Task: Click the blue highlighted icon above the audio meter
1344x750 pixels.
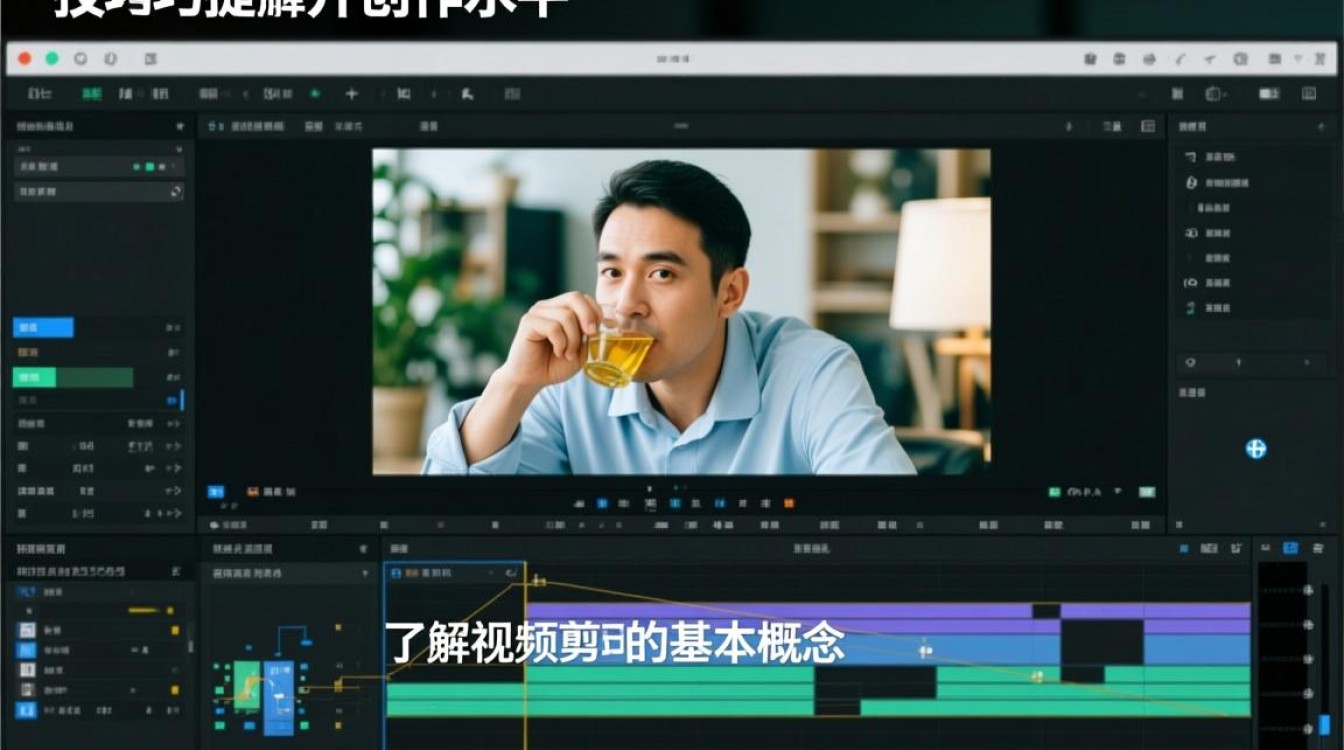Action: click(1290, 548)
